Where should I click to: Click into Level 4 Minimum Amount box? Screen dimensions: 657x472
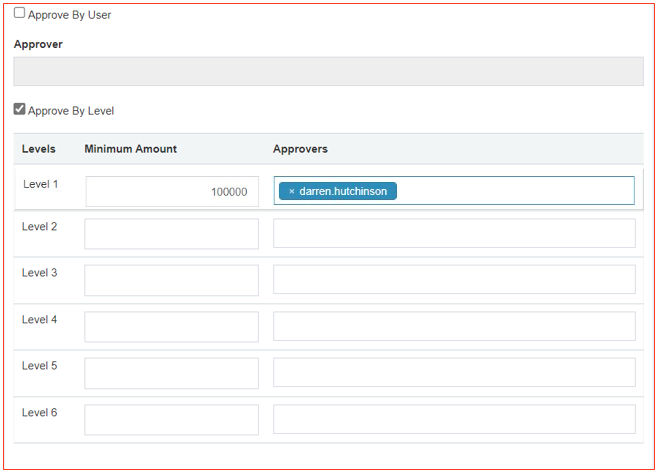171,326
